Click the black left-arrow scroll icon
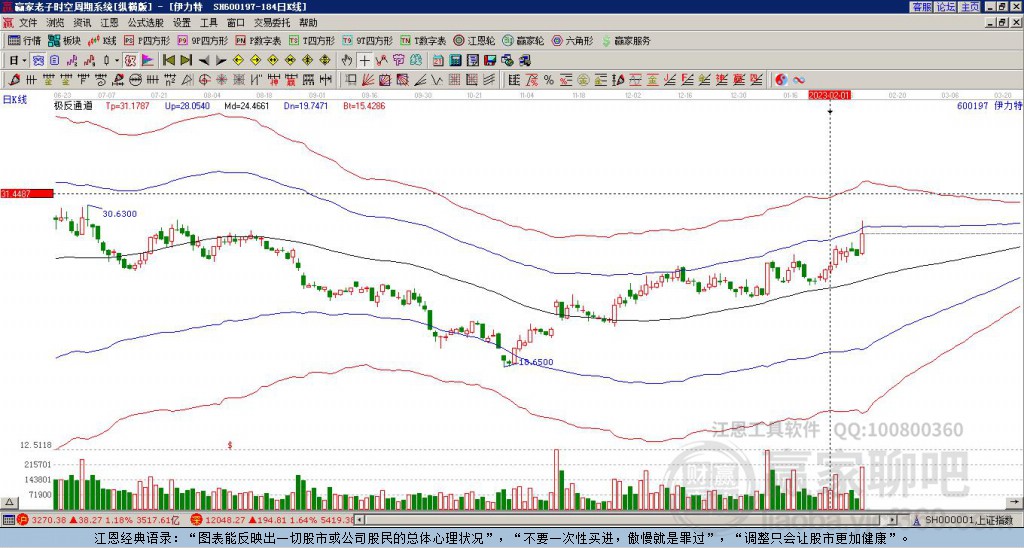This screenshot has width=1024, height=548. [x=204, y=61]
